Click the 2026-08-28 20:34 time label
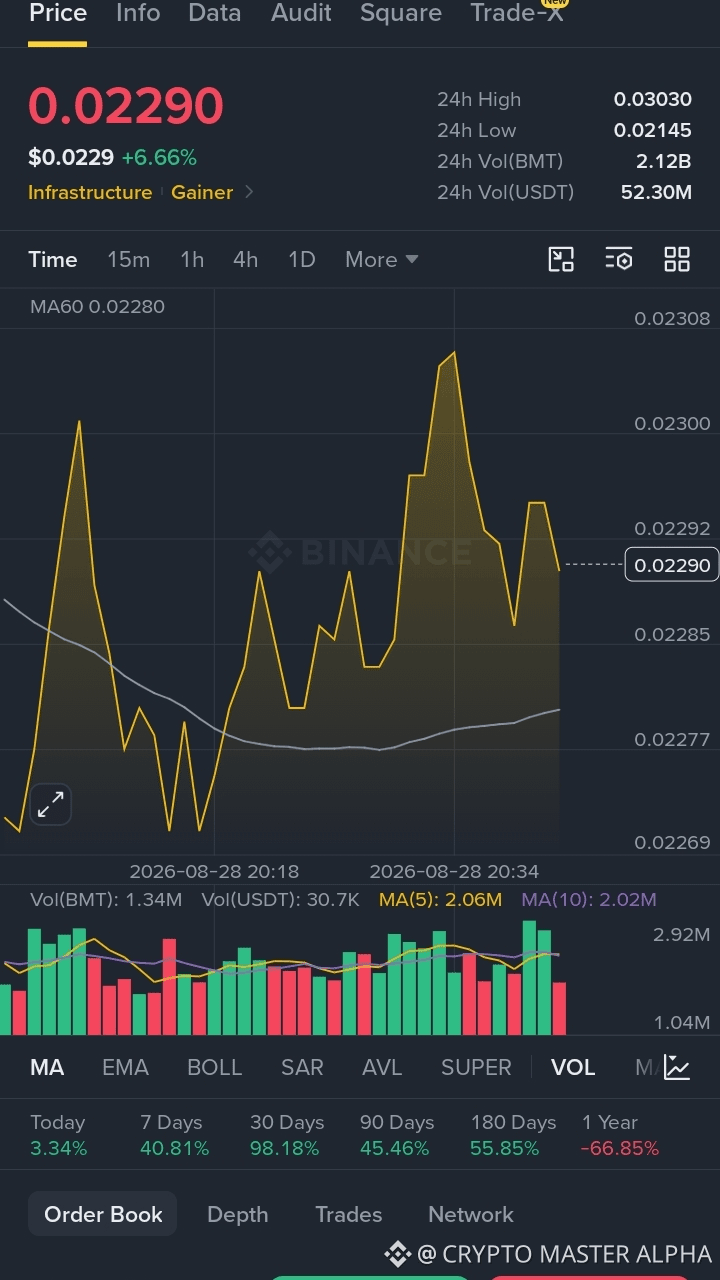Image resolution: width=720 pixels, height=1280 pixels. tap(454, 871)
